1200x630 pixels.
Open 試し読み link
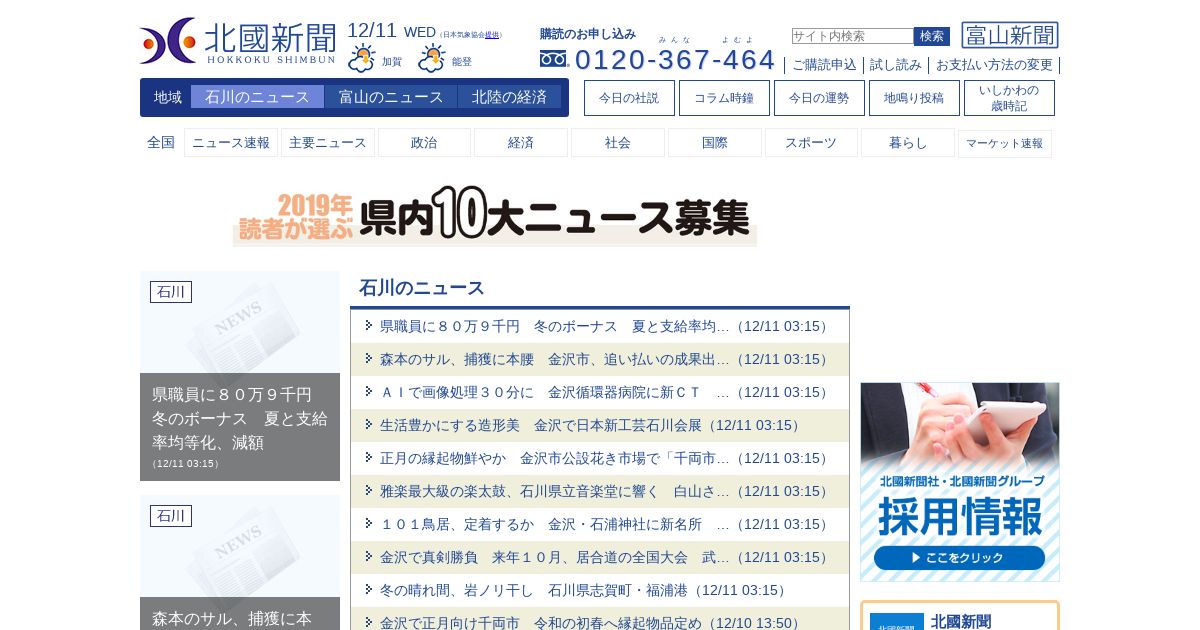point(896,65)
